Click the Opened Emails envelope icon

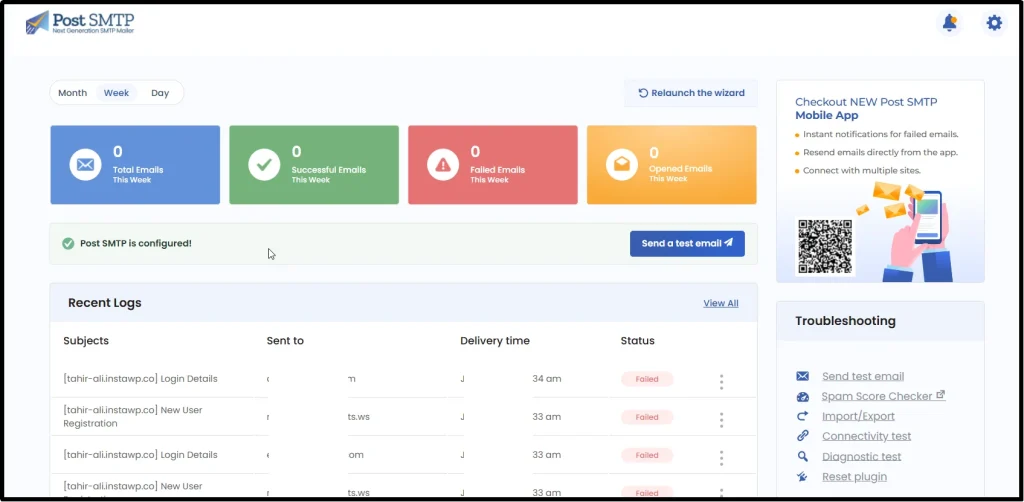point(622,165)
